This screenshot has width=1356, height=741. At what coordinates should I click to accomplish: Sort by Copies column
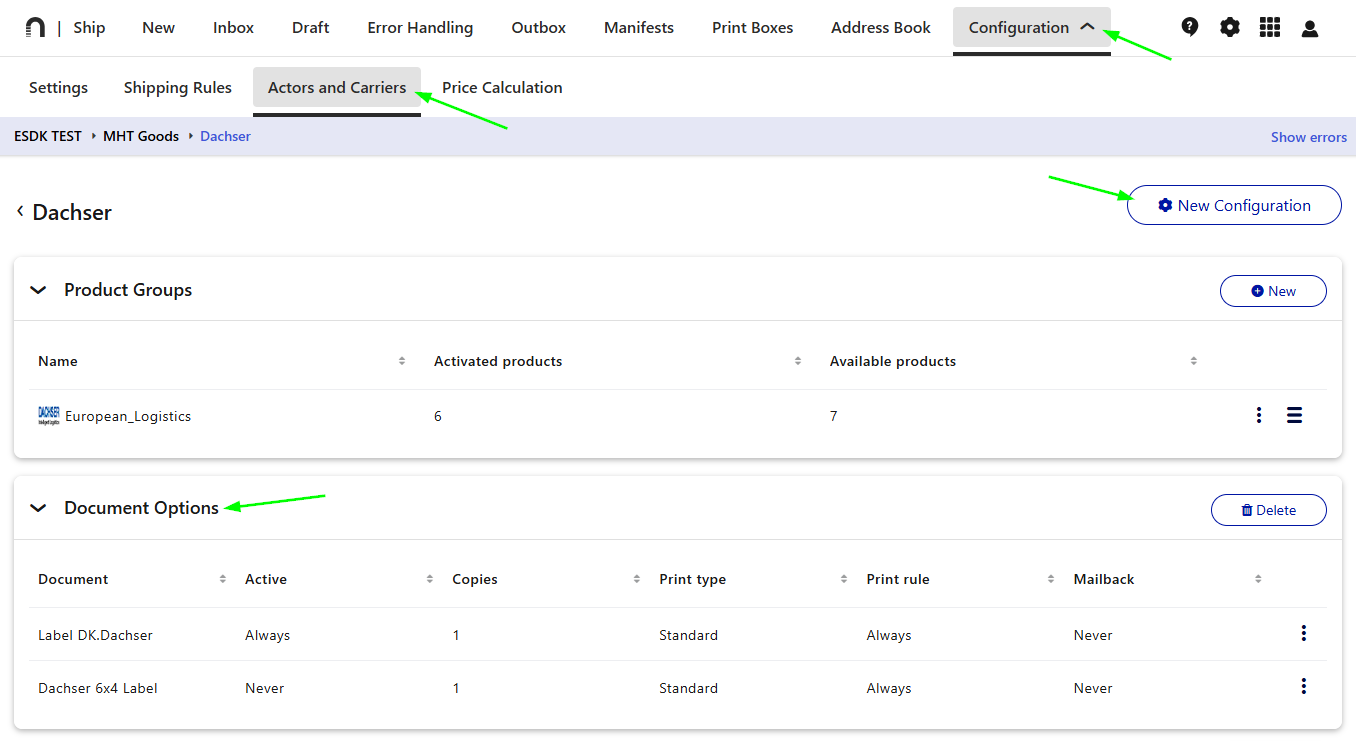pos(636,579)
